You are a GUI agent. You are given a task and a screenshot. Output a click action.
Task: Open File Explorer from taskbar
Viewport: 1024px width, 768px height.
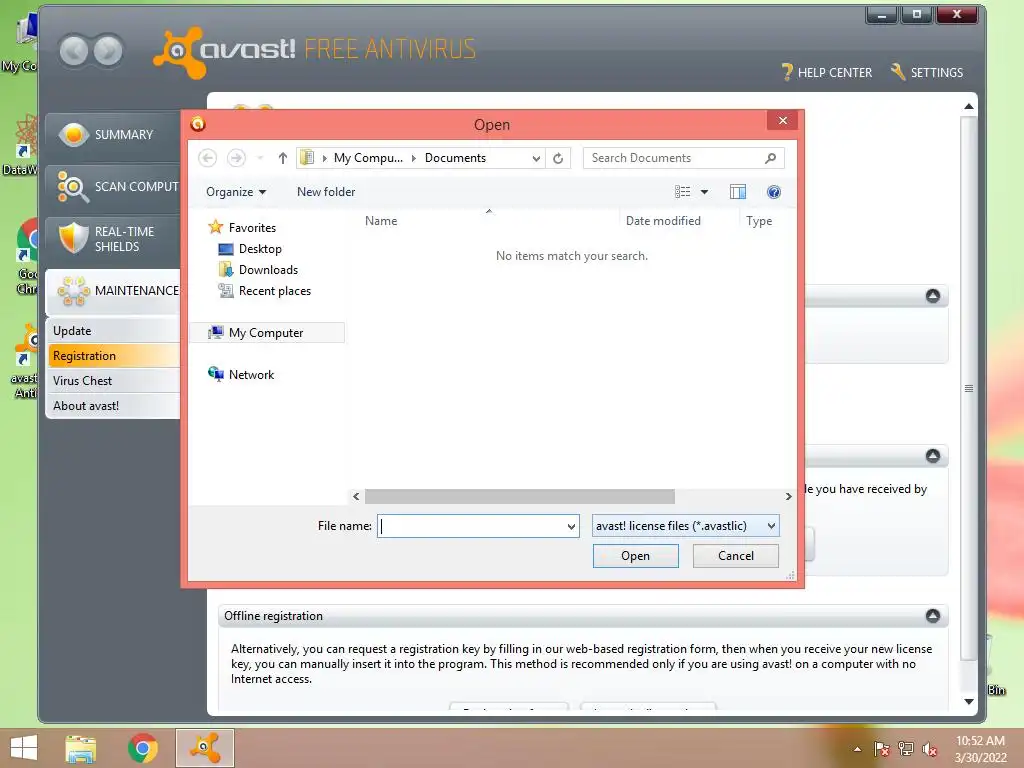80,748
